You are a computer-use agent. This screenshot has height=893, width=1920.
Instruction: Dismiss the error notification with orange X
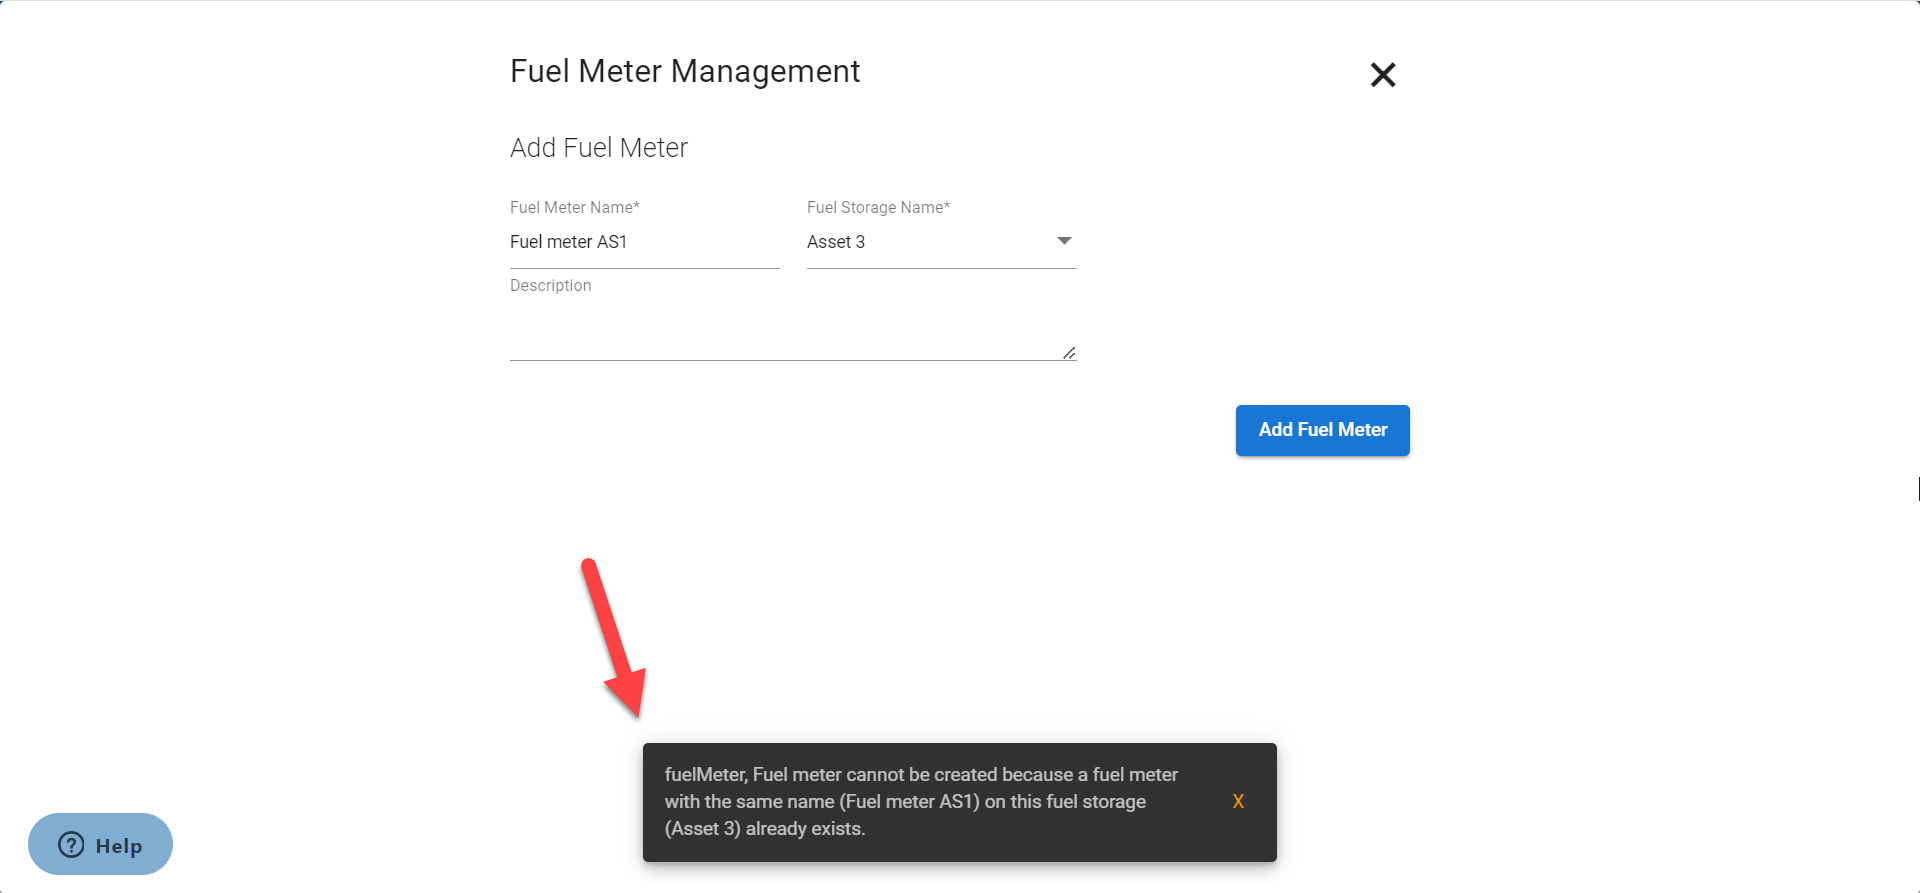tap(1238, 801)
